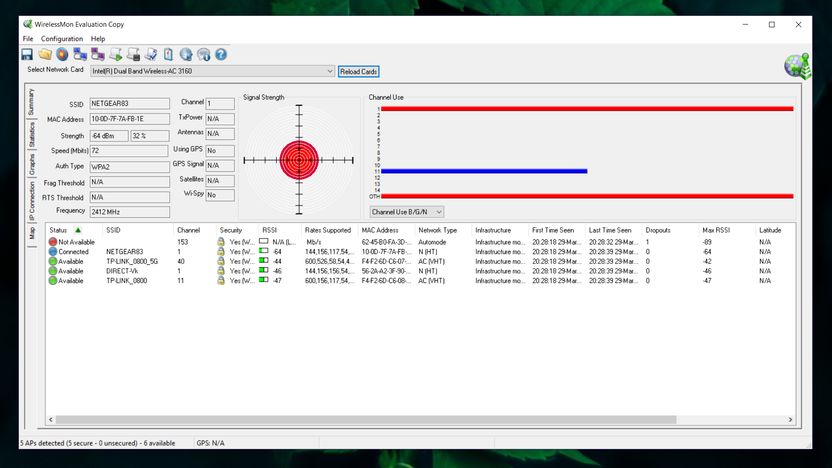Click the red channel 1 usage bar
The image size is (832, 468).
click(587, 109)
